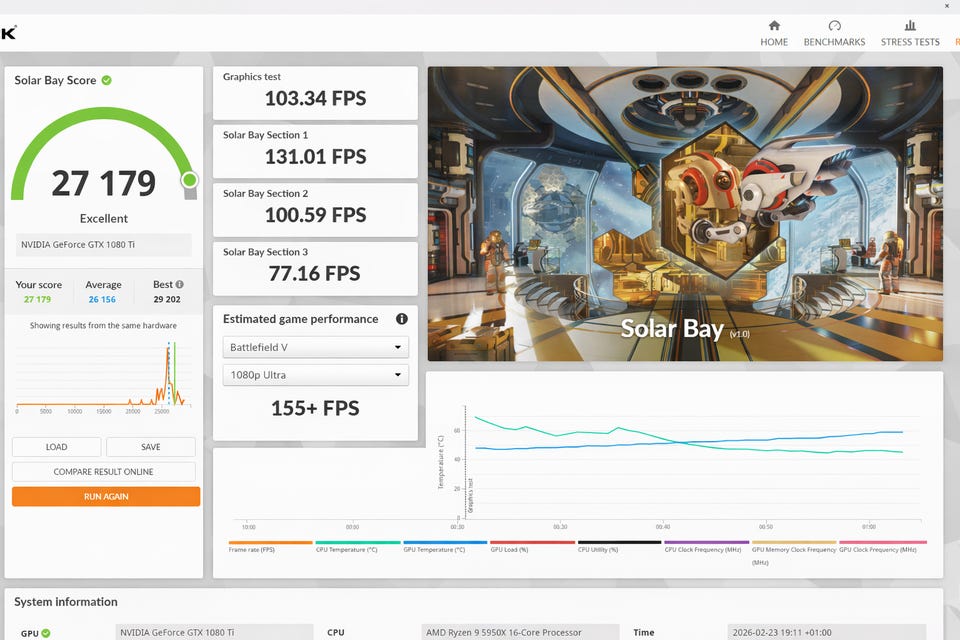Click the score gauge indicator knob
Screen dimensions: 960x640
pos(190,180)
